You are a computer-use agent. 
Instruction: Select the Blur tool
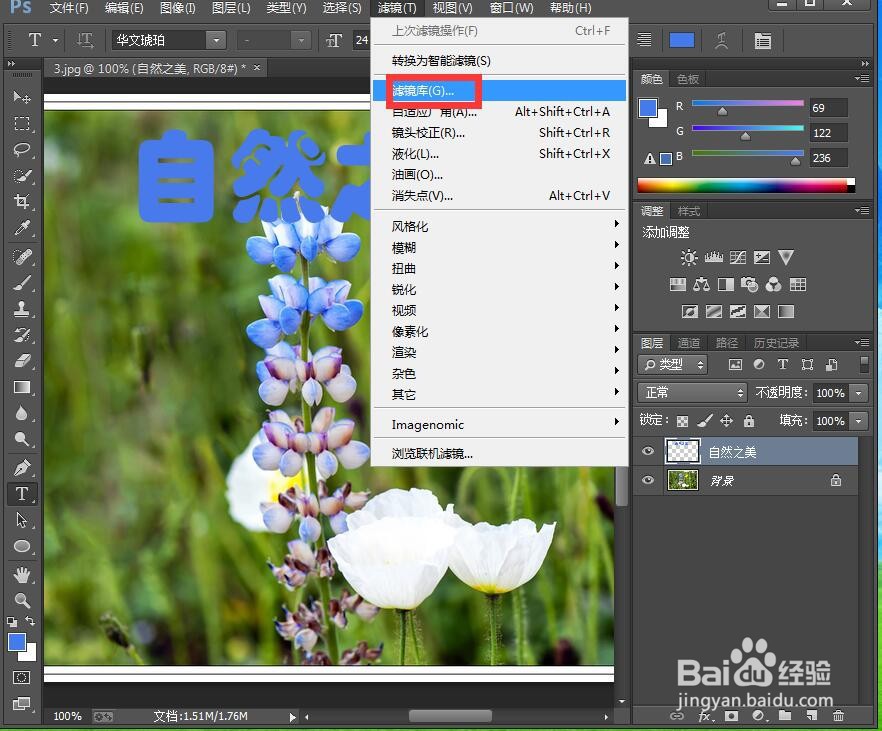[x=21, y=413]
